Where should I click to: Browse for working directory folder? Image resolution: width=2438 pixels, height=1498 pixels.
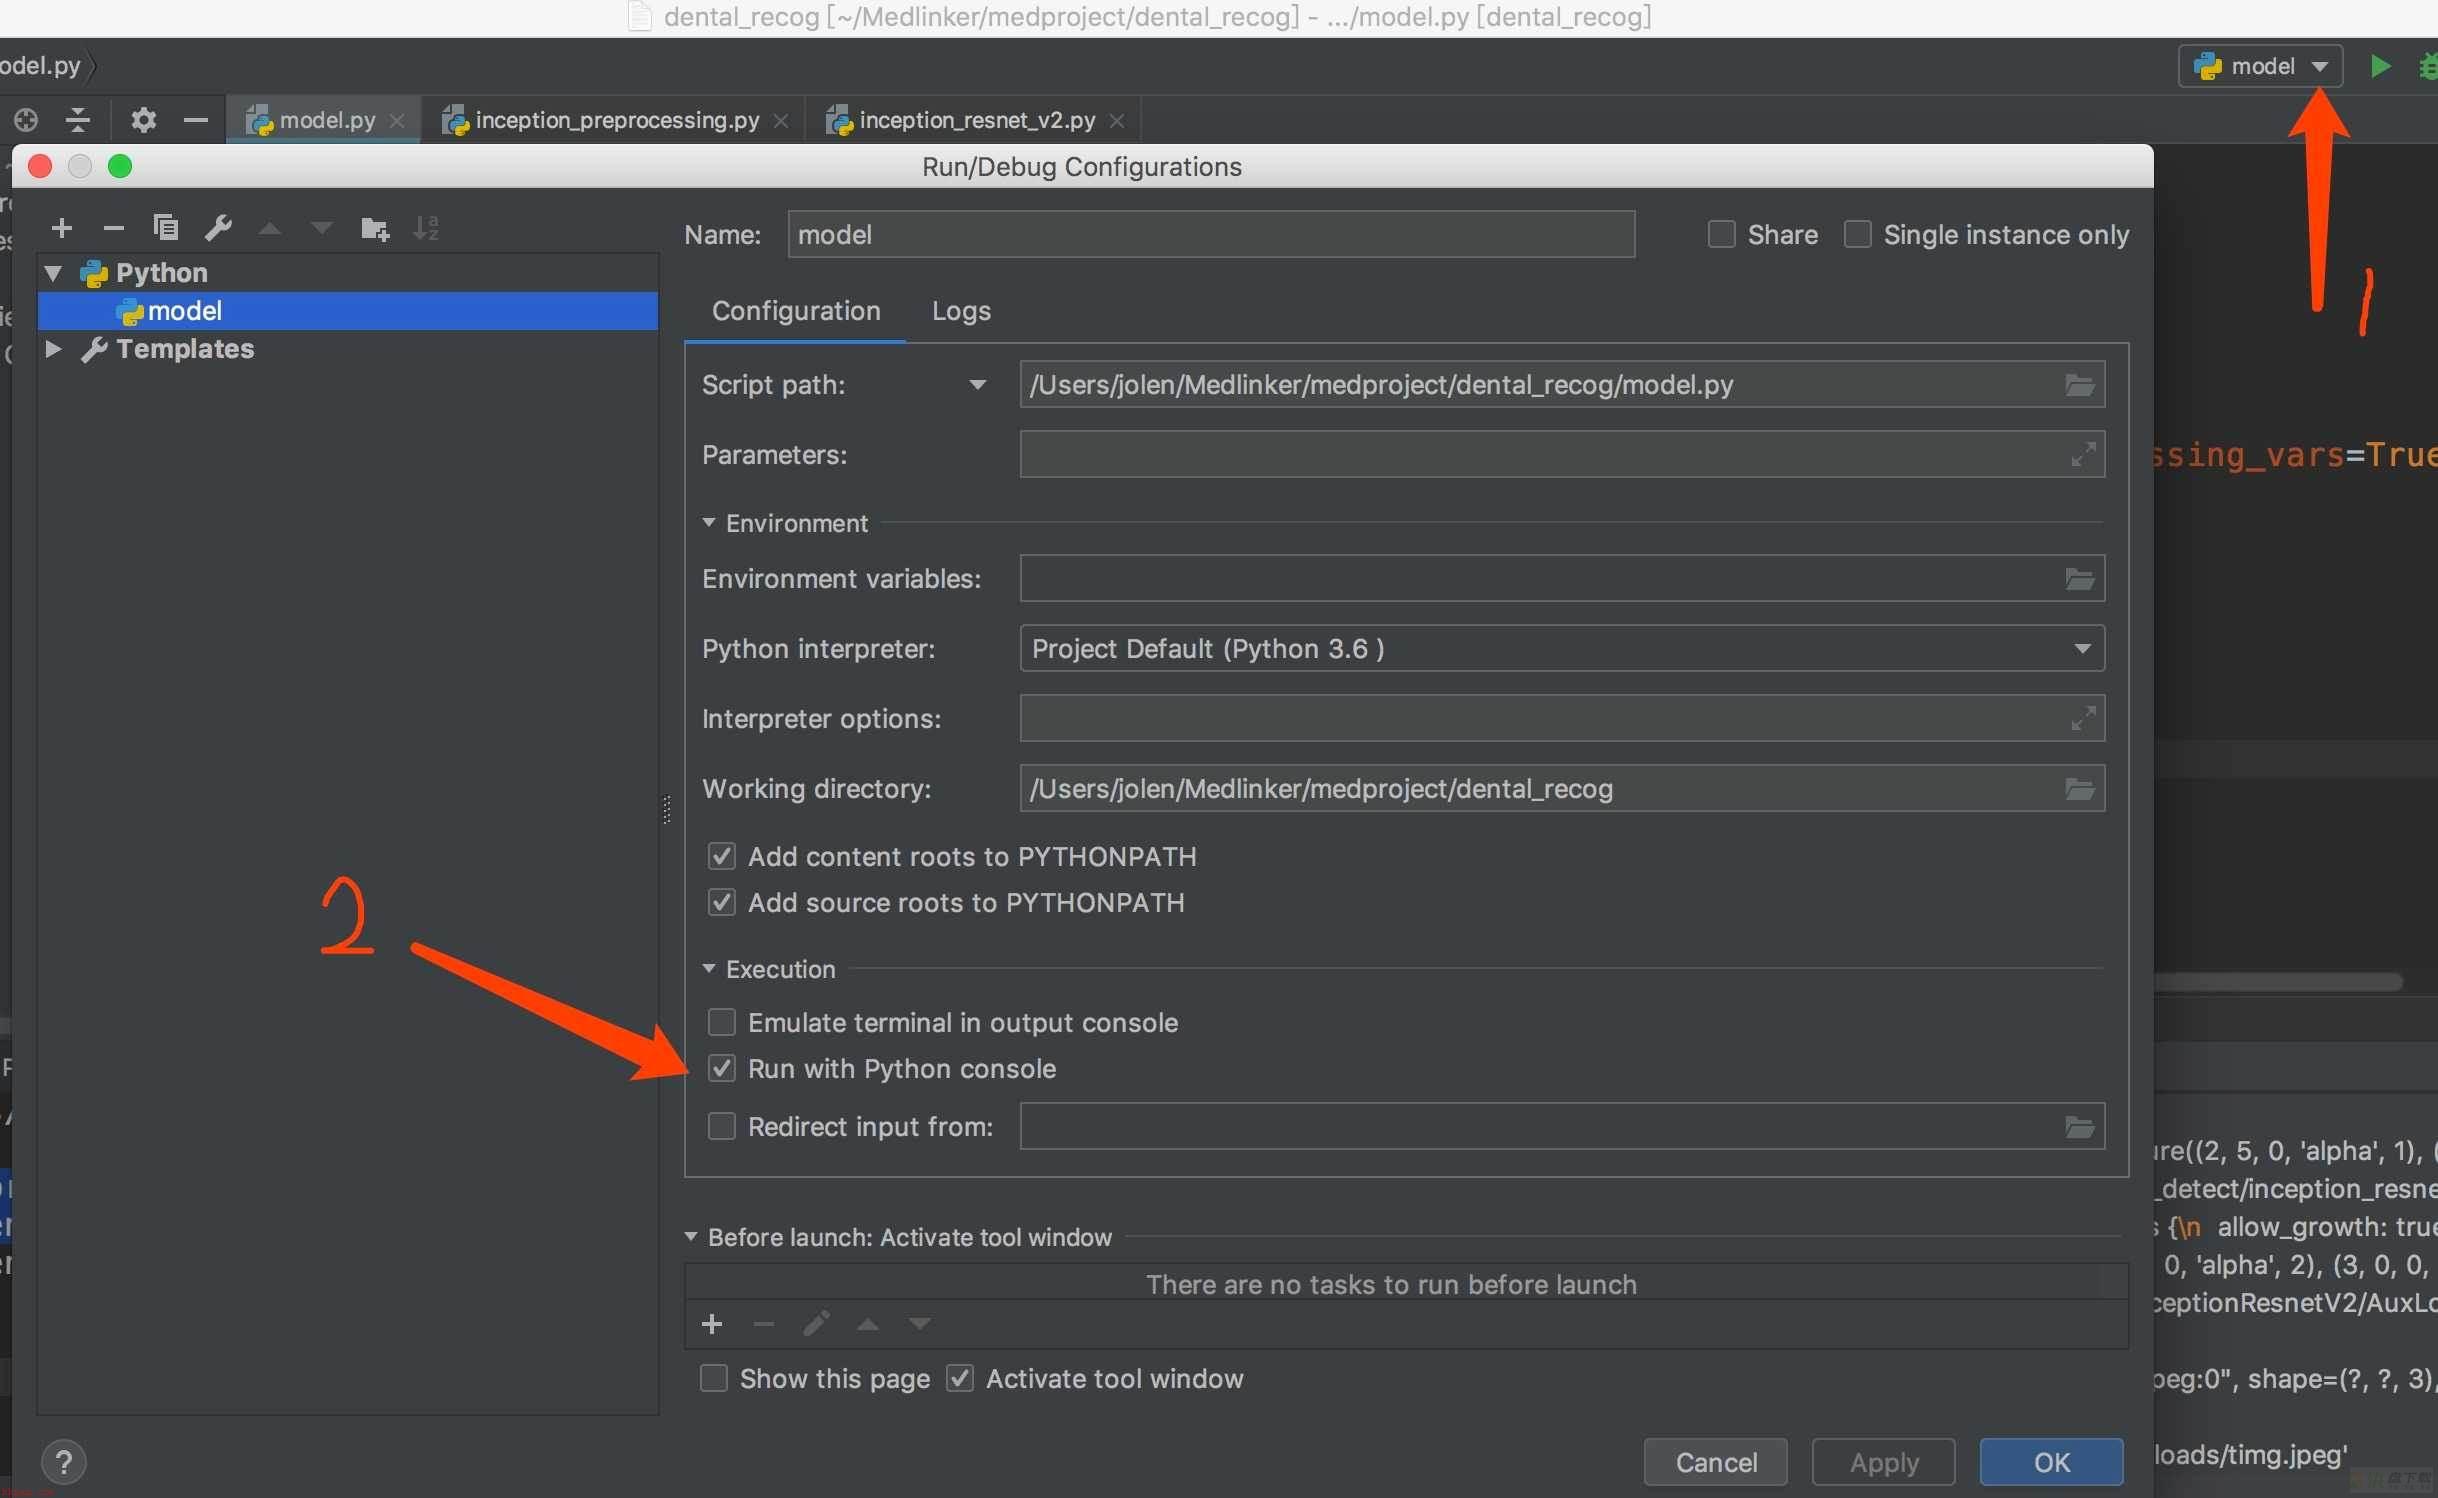[x=2080, y=789]
